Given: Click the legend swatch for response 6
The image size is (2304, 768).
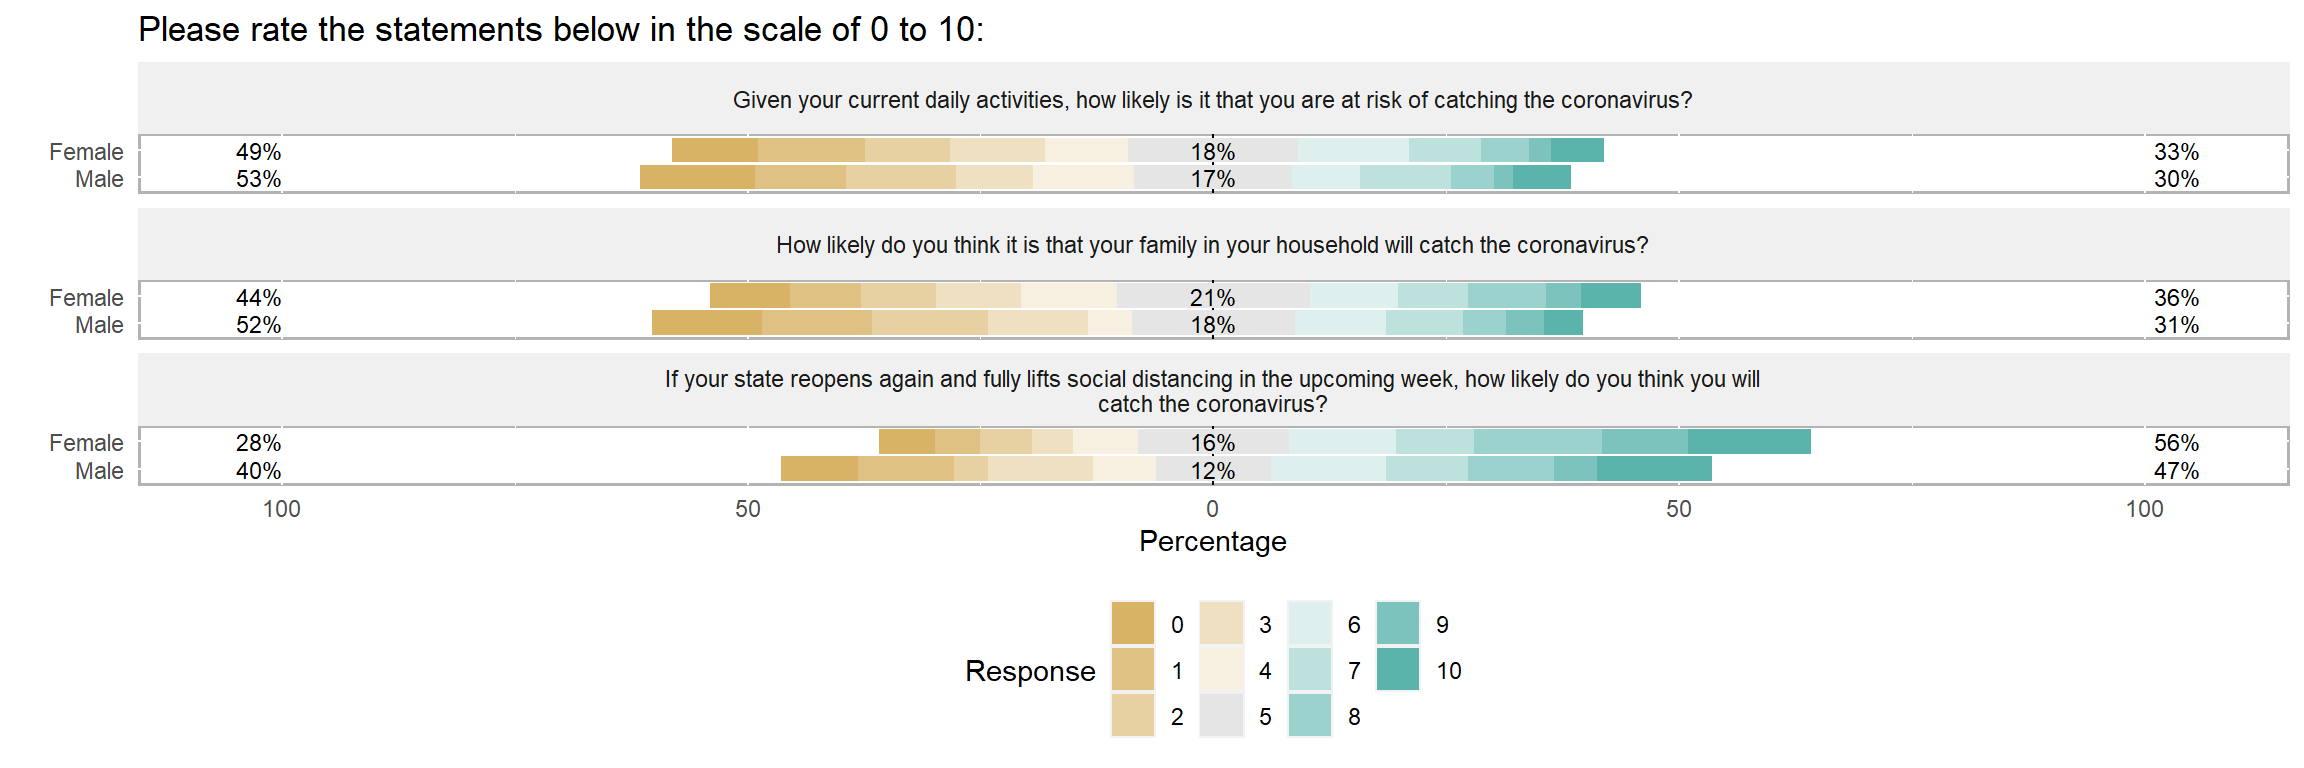Looking at the screenshot, I should (x=1309, y=623).
